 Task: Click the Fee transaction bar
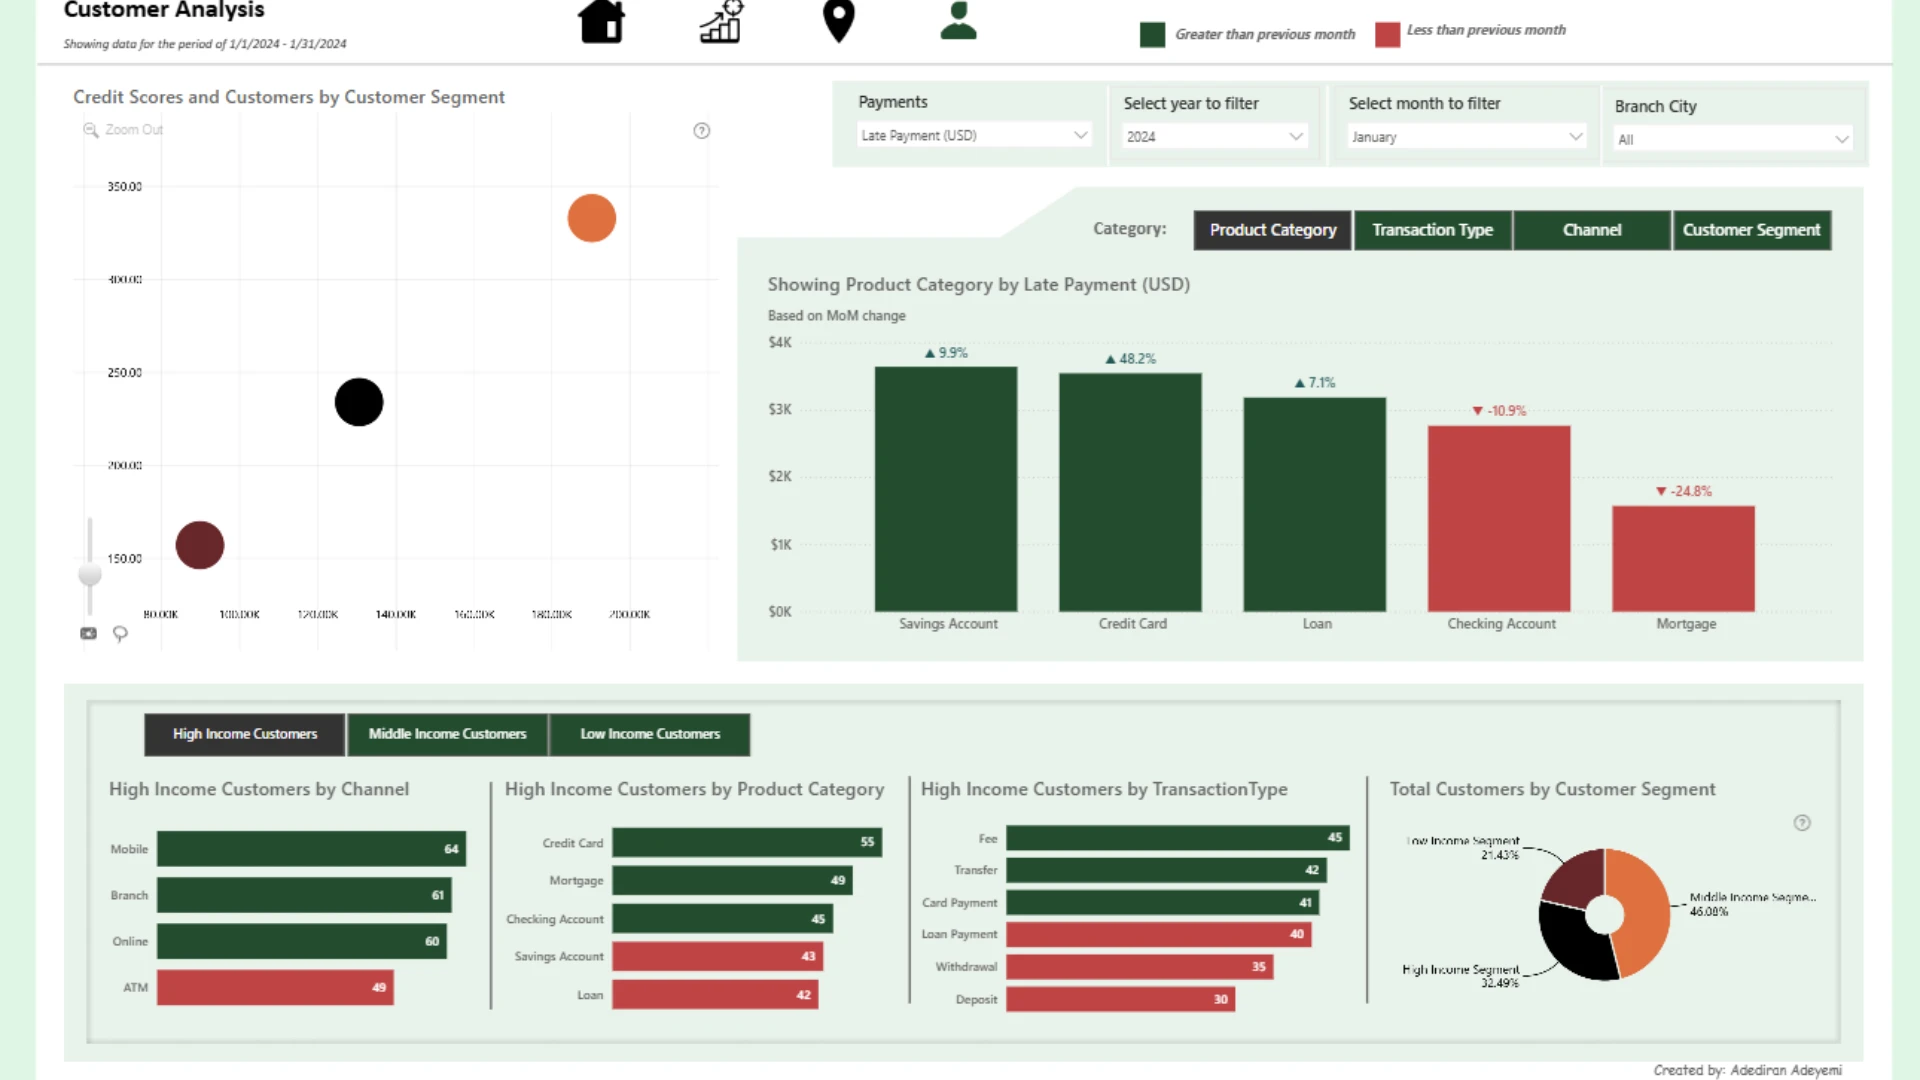(1178, 838)
